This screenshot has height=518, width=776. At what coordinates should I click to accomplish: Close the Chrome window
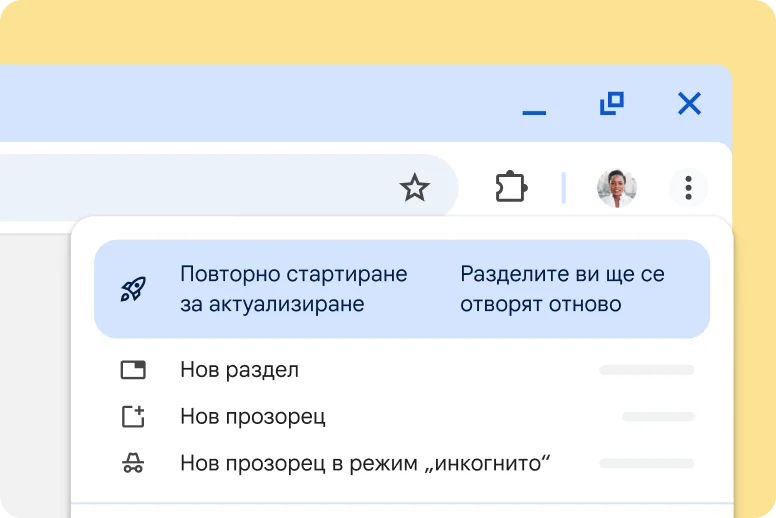[x=689, y=103]
